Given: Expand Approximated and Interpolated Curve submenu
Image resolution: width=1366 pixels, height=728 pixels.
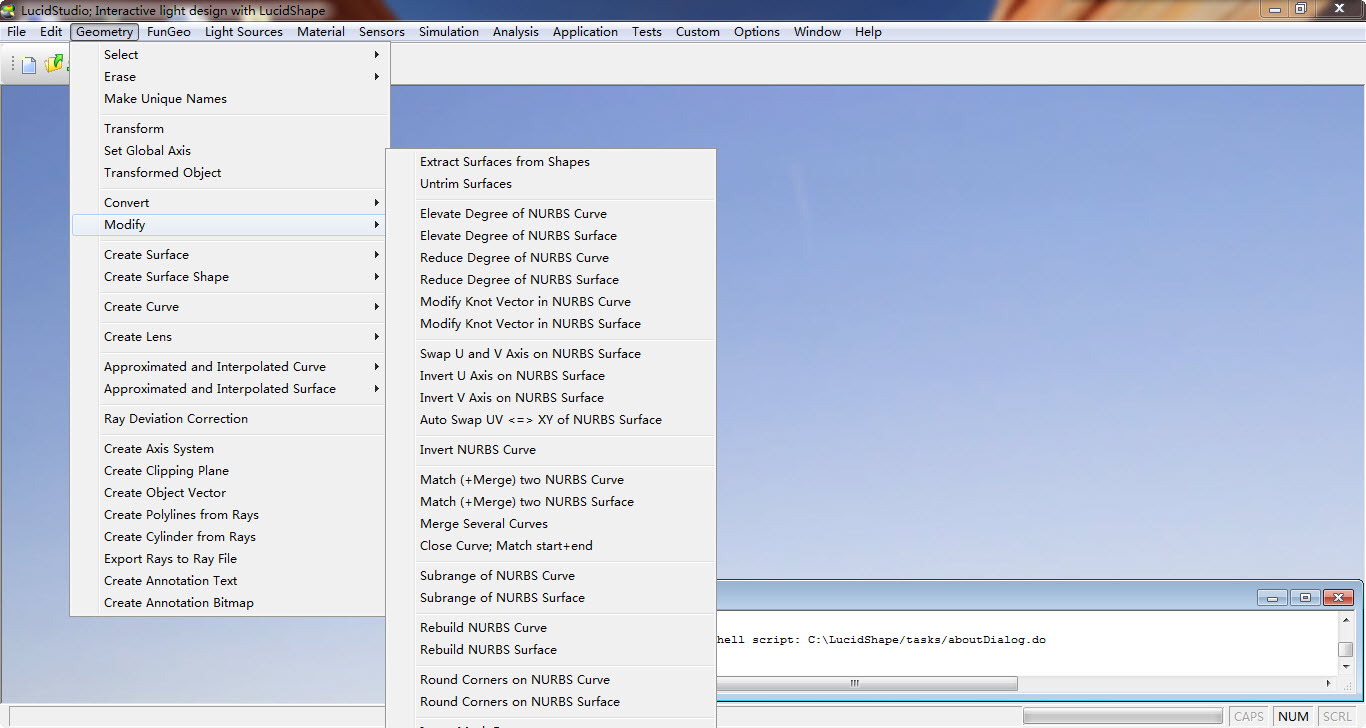Looking at the screenshot, I should coord(229,367).
